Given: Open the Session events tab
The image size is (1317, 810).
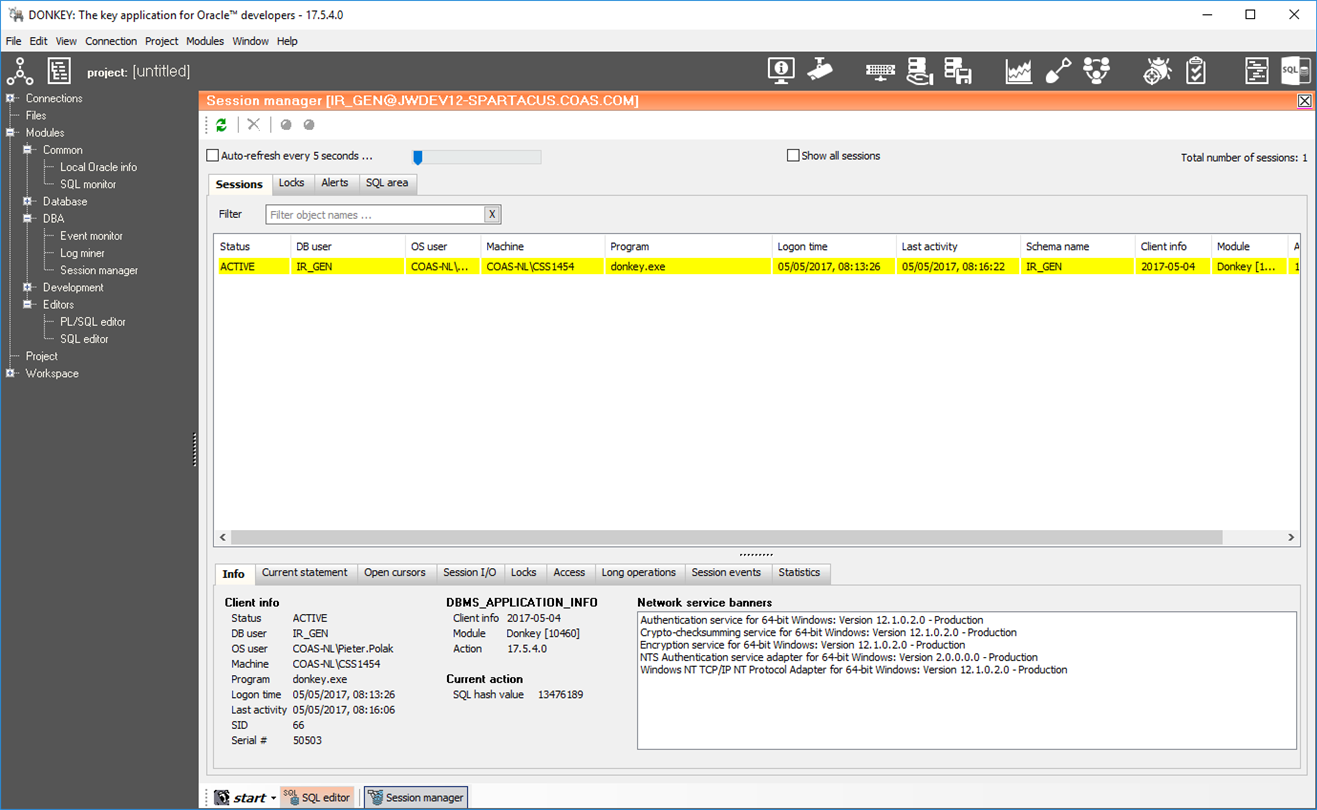Looking at the screenshot, I should pos(726,573).
